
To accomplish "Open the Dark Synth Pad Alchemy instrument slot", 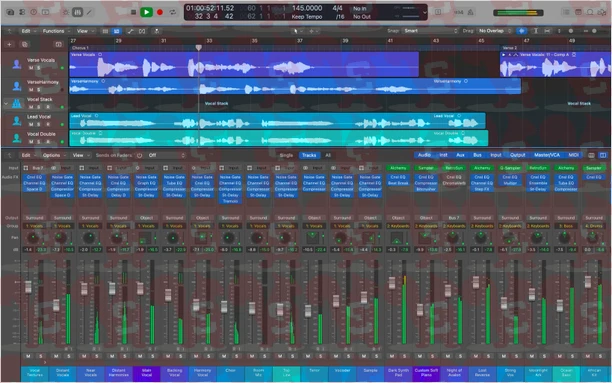I will 398,168.
